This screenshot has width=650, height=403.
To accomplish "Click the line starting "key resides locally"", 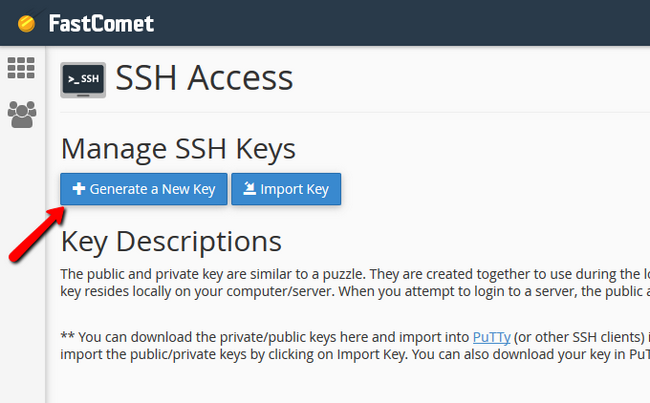I will click(350, 290).
